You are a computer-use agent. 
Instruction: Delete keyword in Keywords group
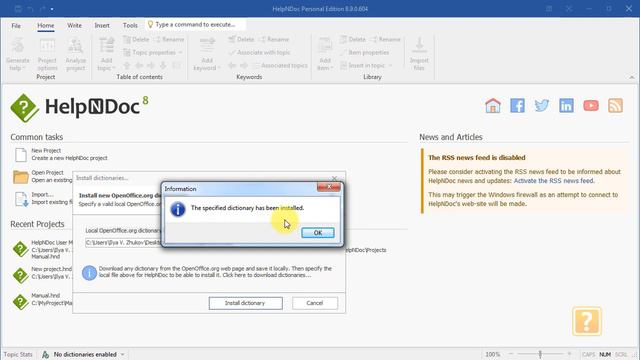[241, 39]
